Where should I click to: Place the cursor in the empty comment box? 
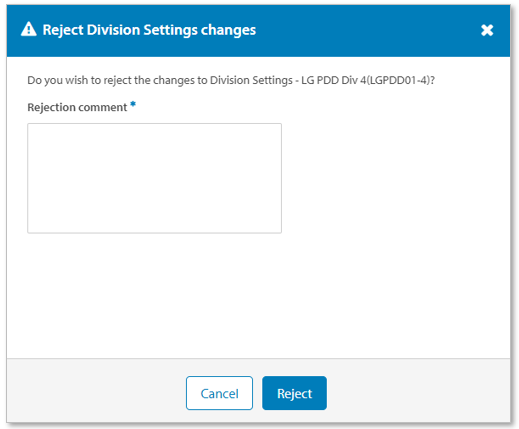click(154, 178)
